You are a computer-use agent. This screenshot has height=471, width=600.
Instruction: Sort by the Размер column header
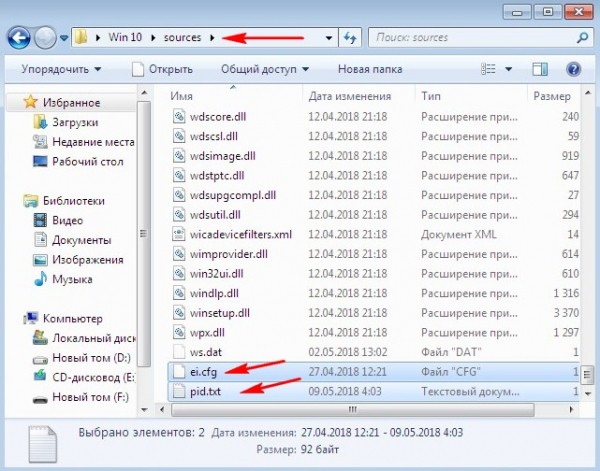tap(554, 96)
